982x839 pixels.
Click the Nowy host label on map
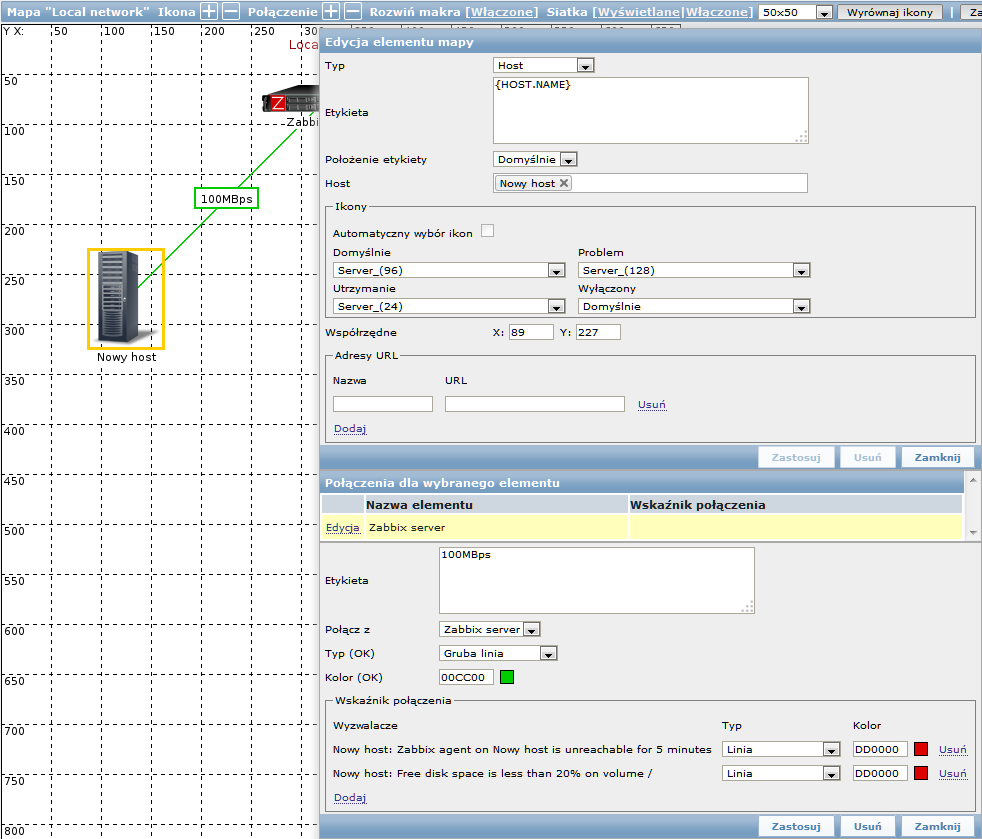coord(127,357)
